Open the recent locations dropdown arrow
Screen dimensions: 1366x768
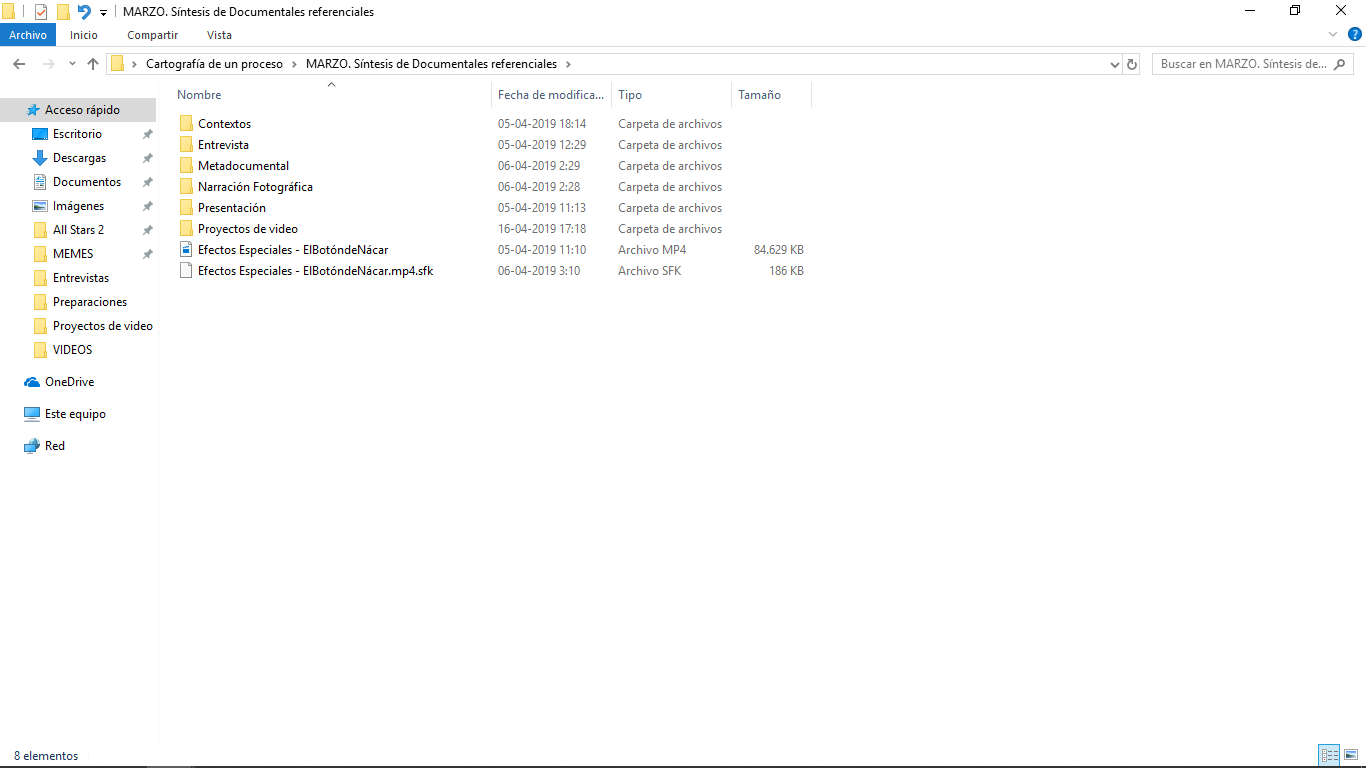coord(72,64)
